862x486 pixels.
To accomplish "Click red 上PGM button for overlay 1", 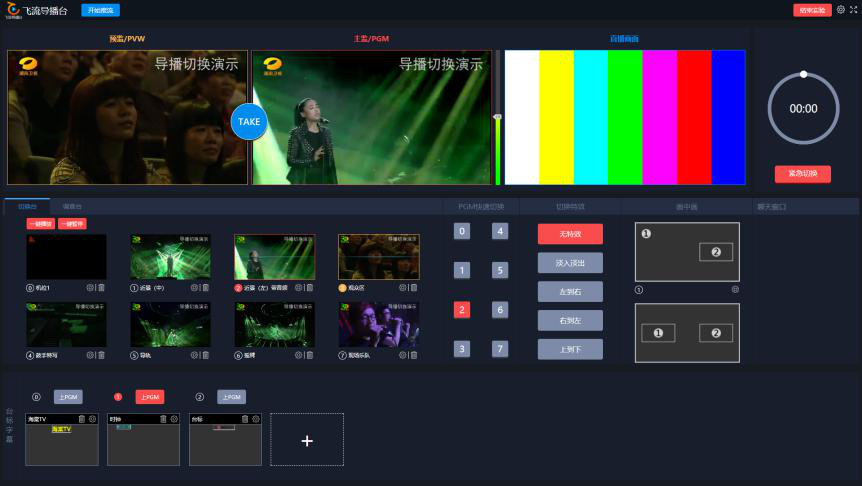I will [150, 397].
